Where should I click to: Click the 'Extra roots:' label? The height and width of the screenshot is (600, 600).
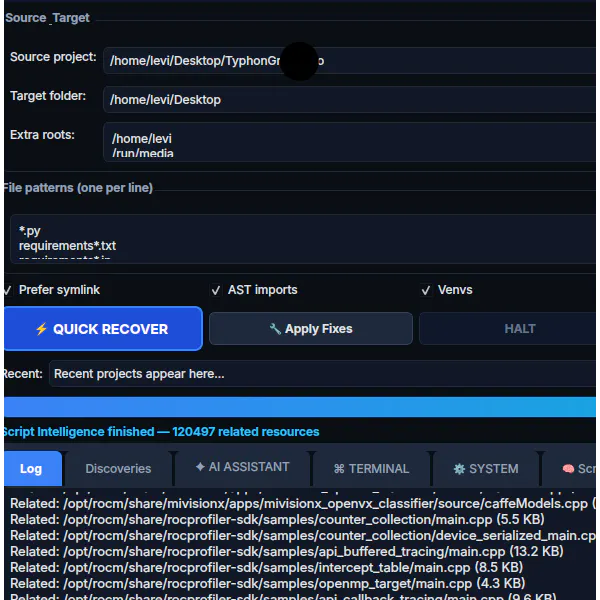42,135
